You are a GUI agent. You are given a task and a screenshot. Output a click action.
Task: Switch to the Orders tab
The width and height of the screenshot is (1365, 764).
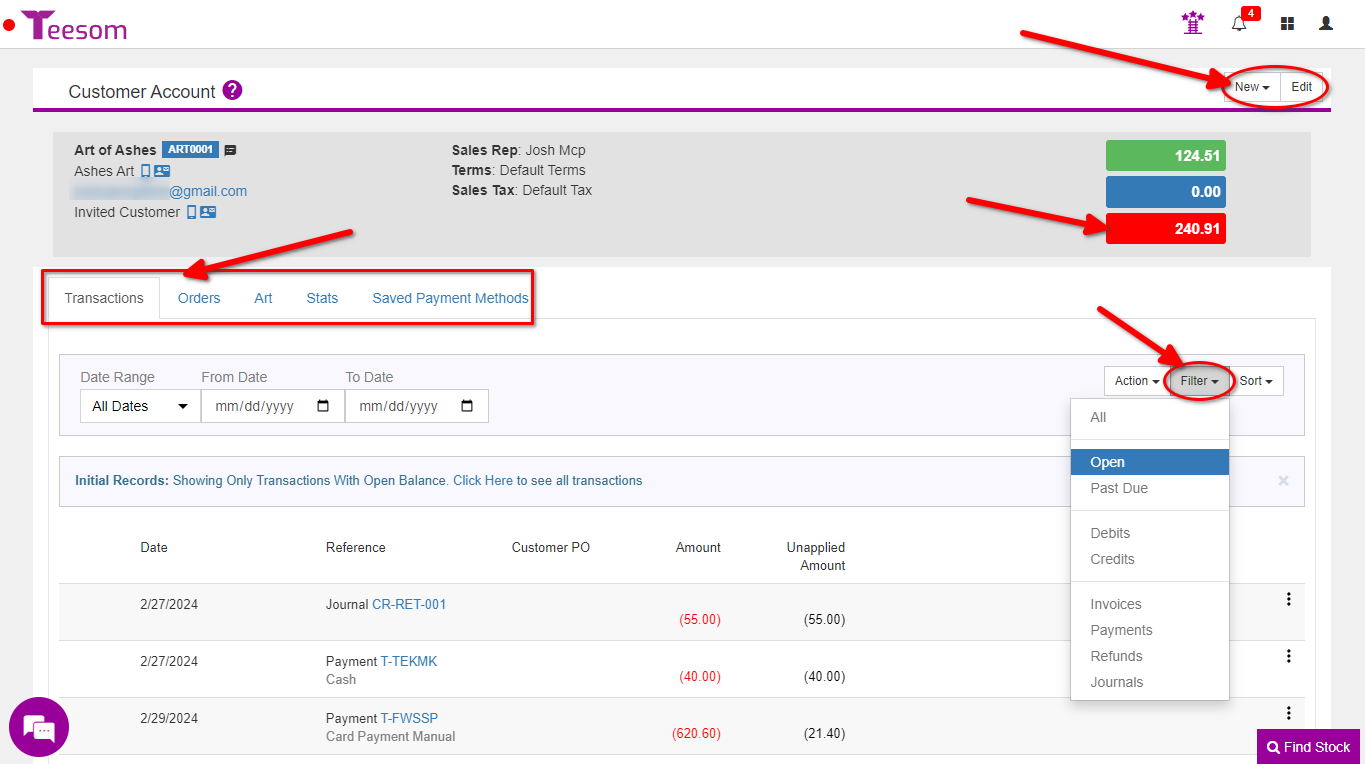pyautogui.click(x=199, y=298)
